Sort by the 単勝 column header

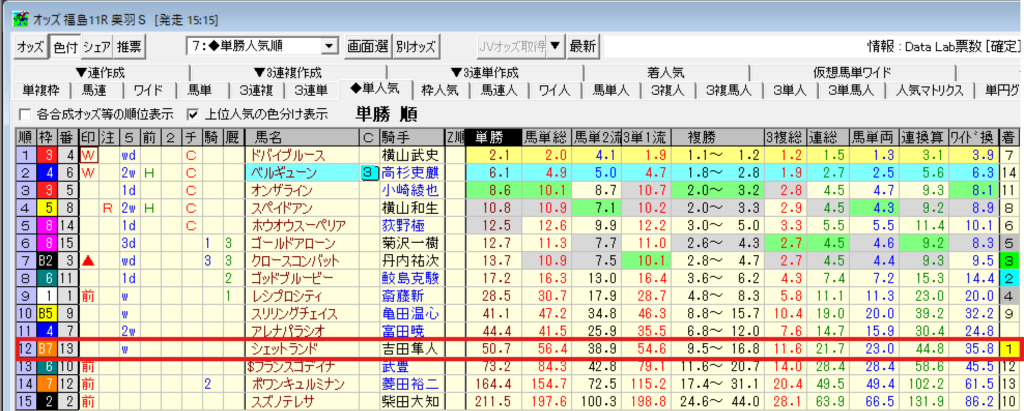tap(492, 137)
